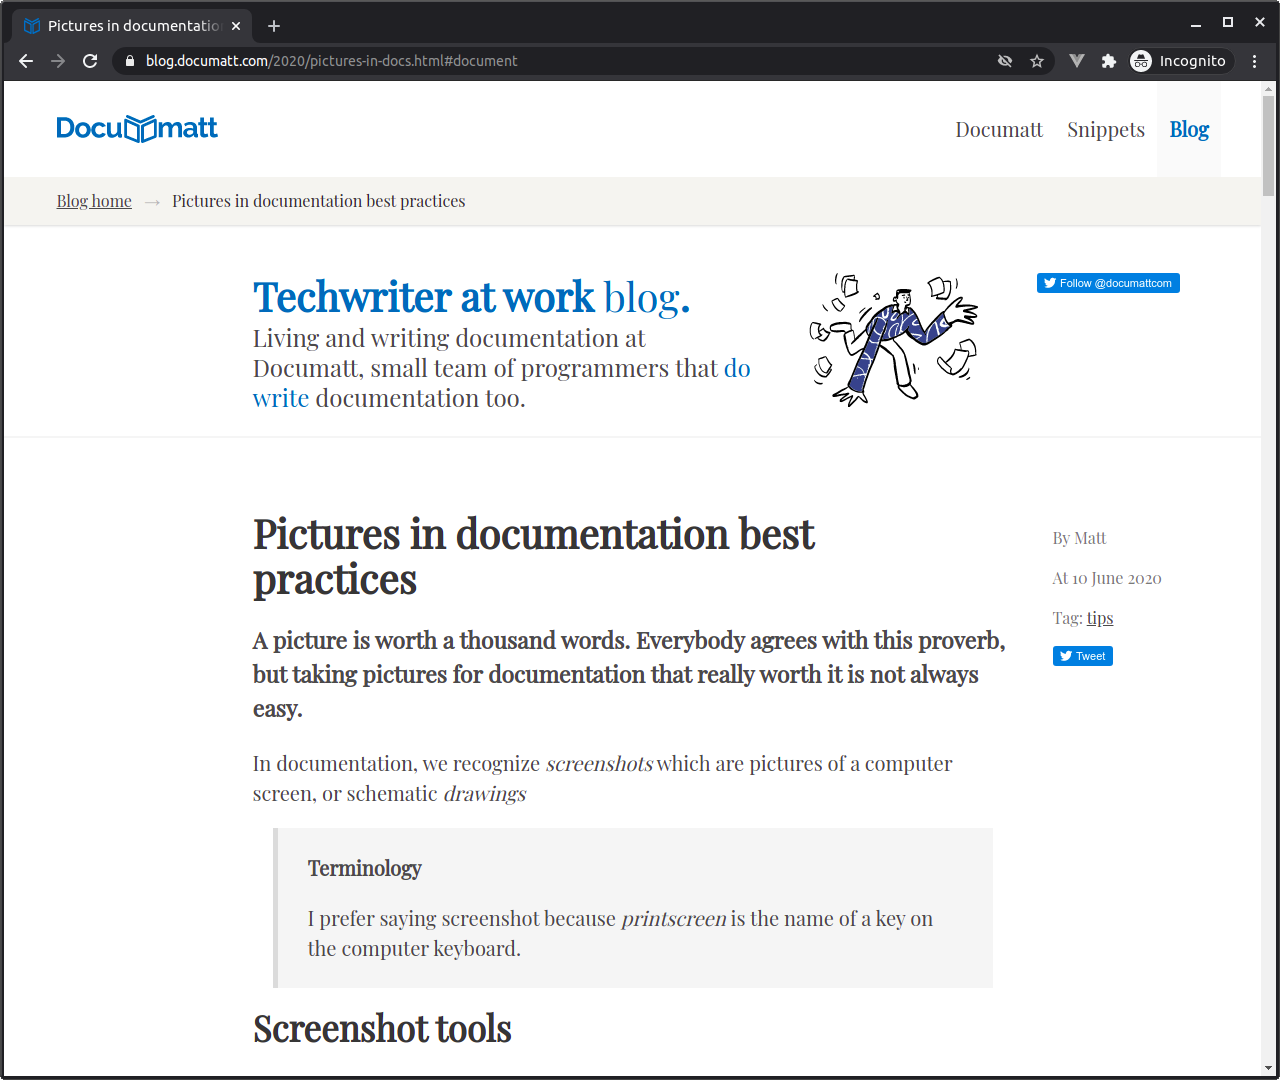Click the Follow @documattcom button
Screen dimensions: 1280x1080
click(1108, 283)
